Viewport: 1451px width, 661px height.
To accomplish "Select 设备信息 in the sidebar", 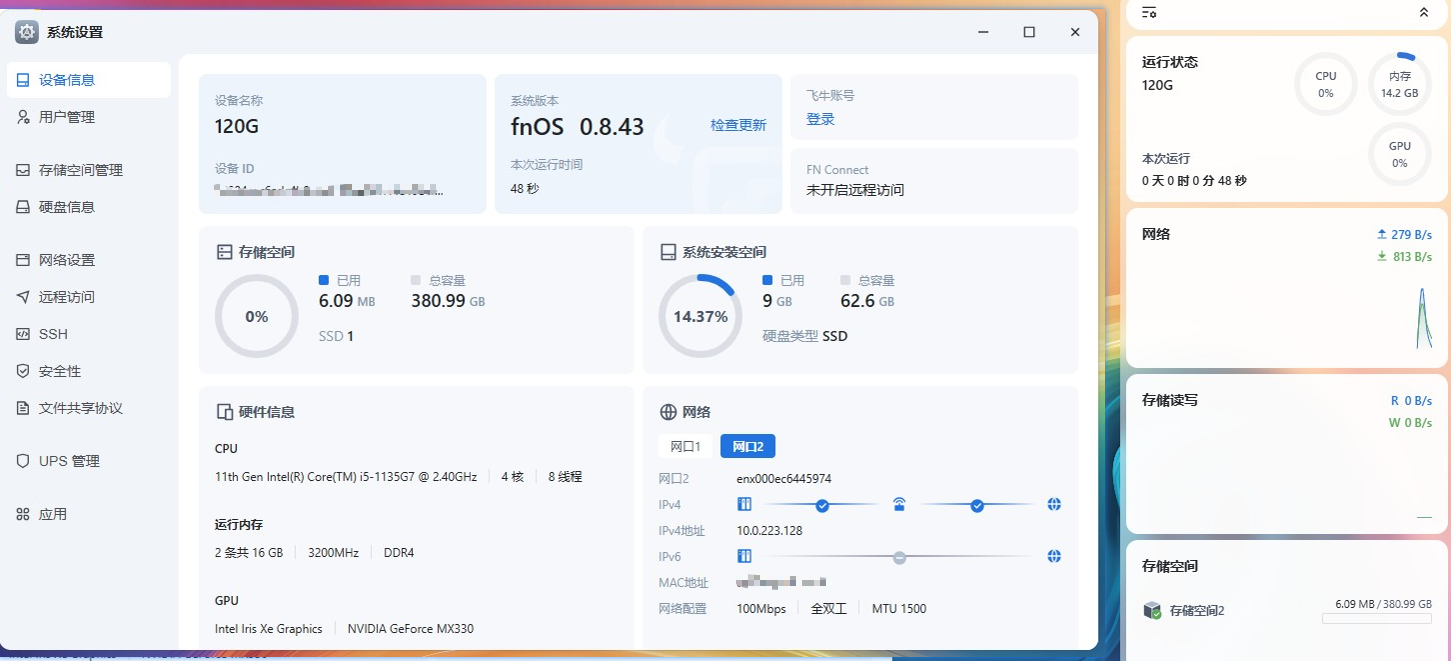I will 66,80.
